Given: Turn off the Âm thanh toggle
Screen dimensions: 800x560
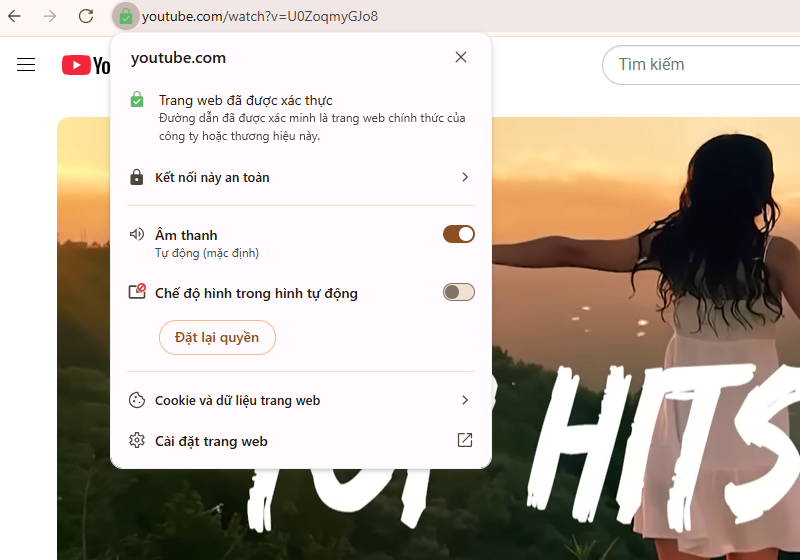Looking at the screenshot, I should (458, 234).
